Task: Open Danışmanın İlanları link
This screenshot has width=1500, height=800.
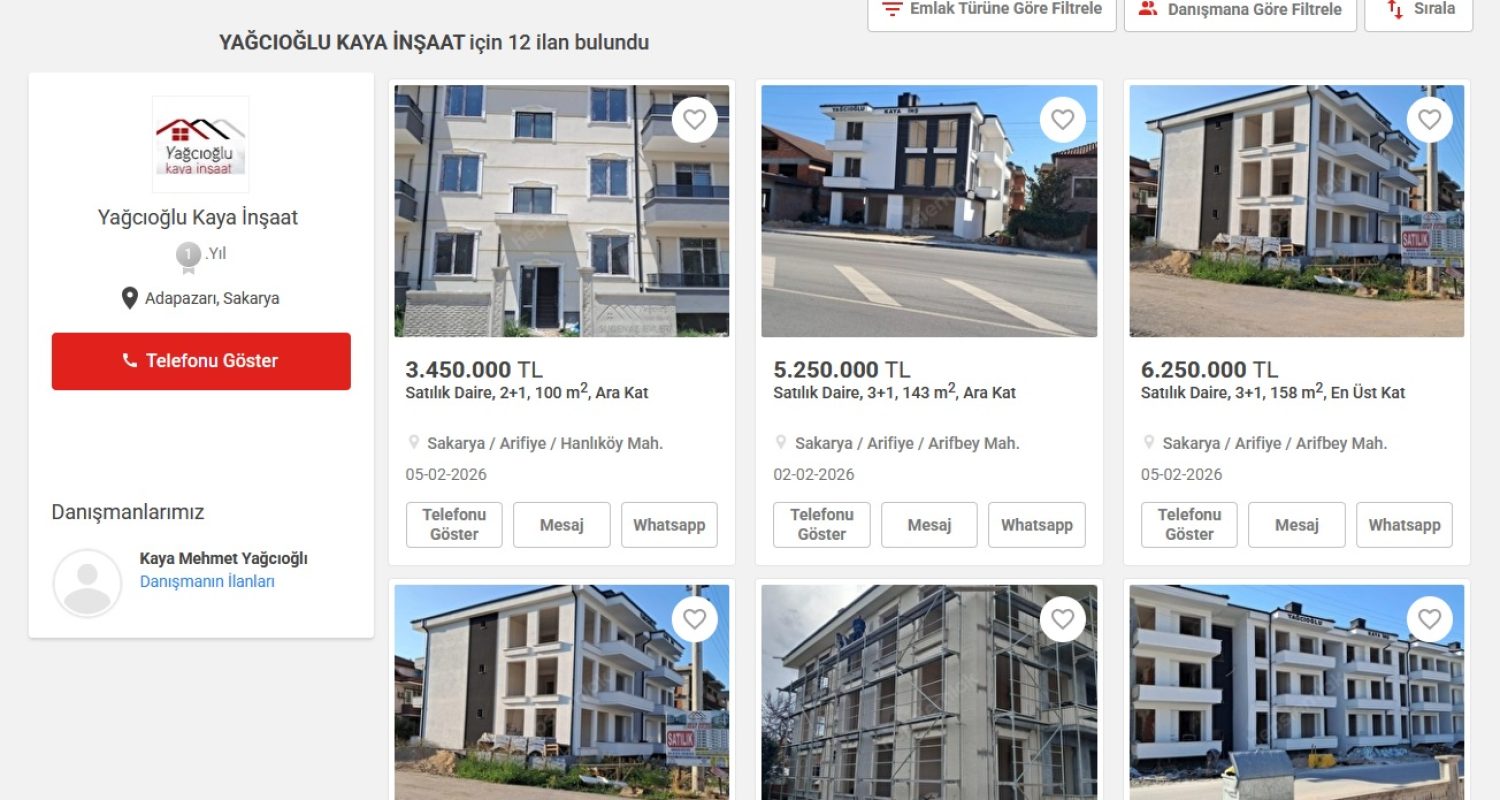Action: [207, 581]
